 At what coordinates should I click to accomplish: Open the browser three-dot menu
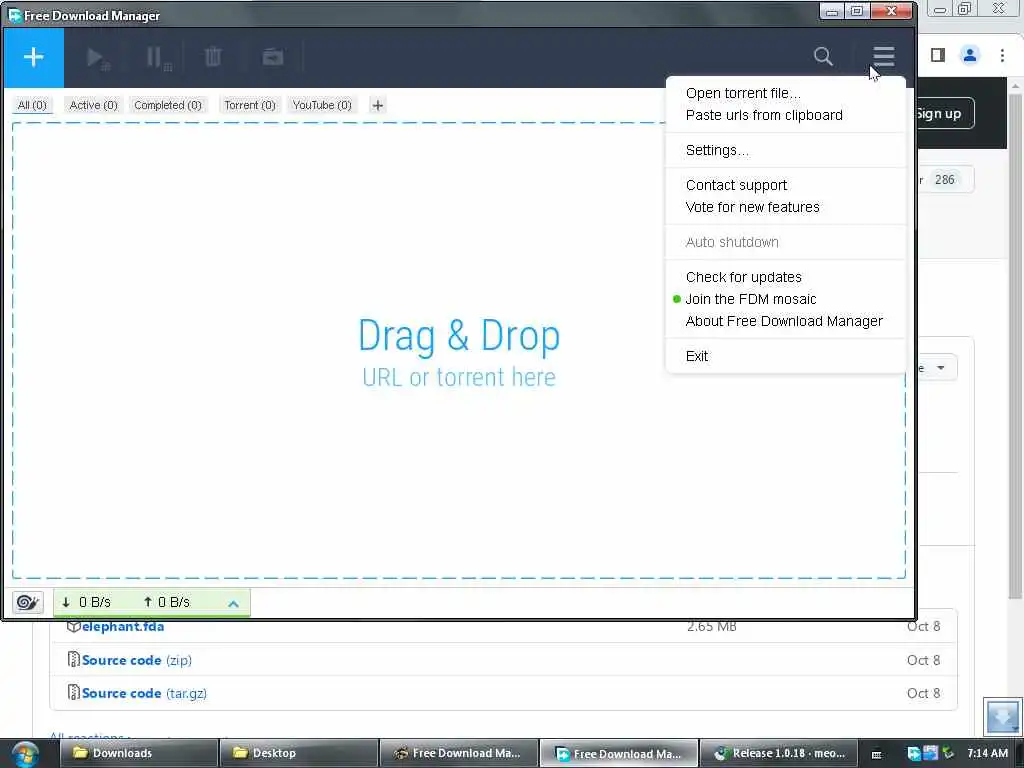(1002, 56)
